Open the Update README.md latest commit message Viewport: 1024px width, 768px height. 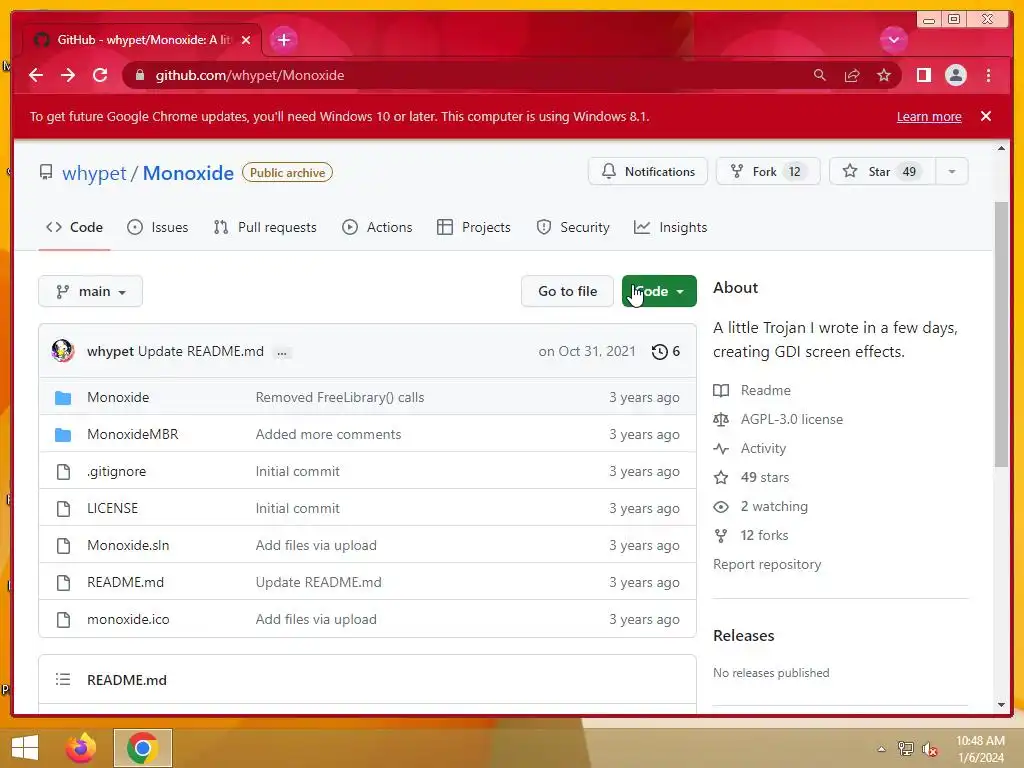[x=200, y=351]
